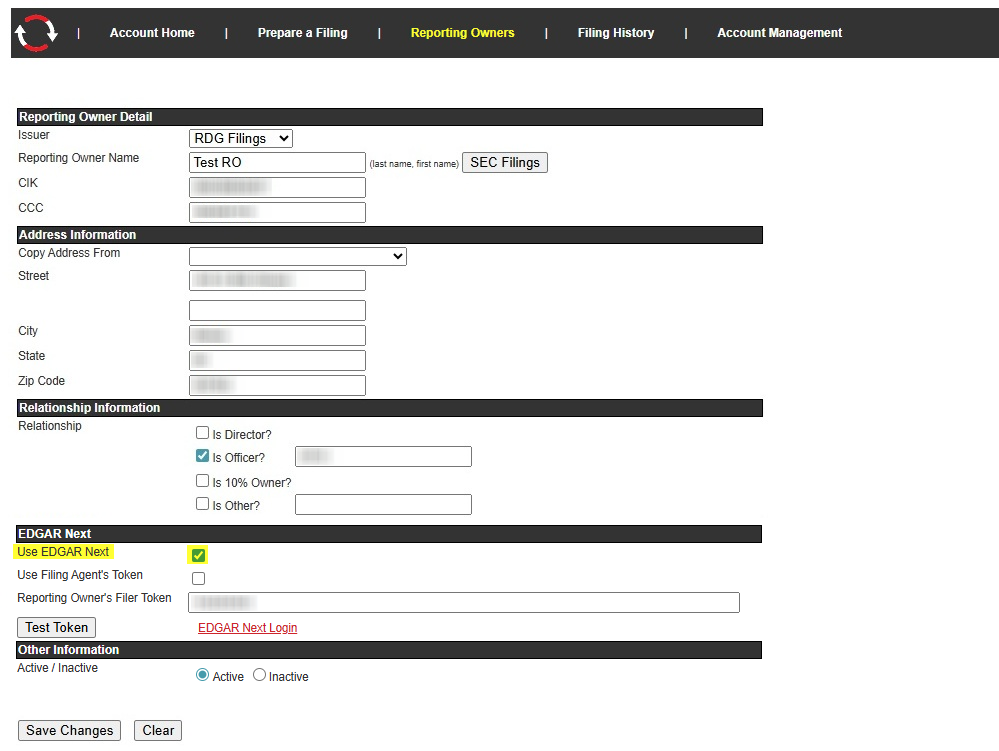Image resolution: width=999 pixels, height=751 pixels.
Task: Enable Use Filing Agent's Token
Action: pos(198,578)
